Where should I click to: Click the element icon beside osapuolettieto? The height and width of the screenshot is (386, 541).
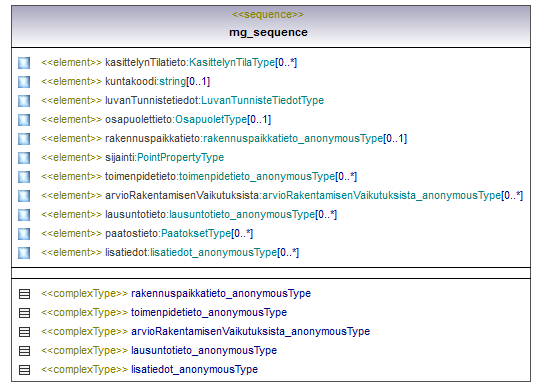(x=24, y=120)
